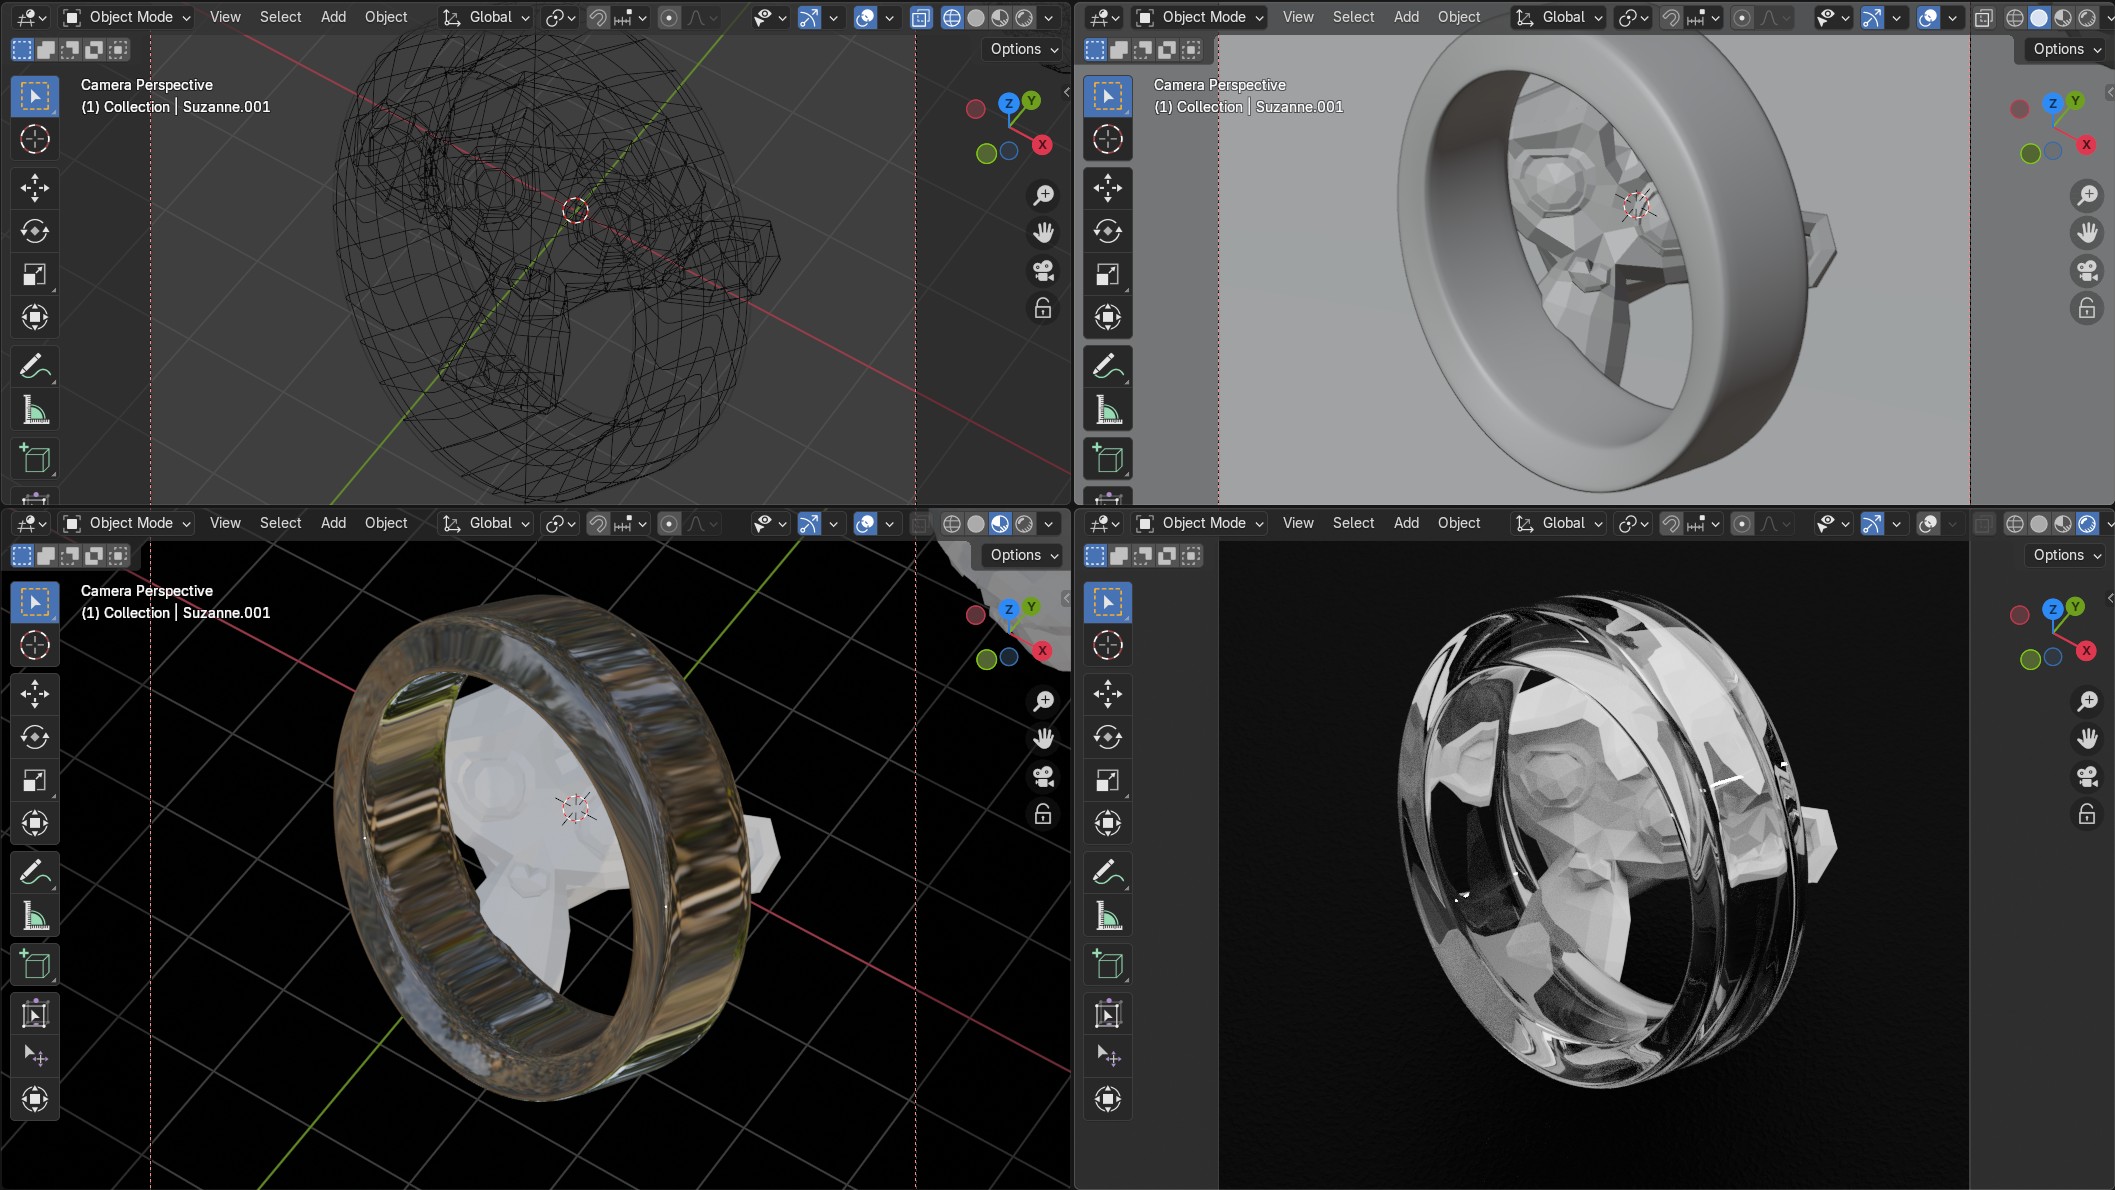Screen dimensions: 2115x1190
Task: Open Options dropdown in bottom-right viewport
Action: (2066, 555)
